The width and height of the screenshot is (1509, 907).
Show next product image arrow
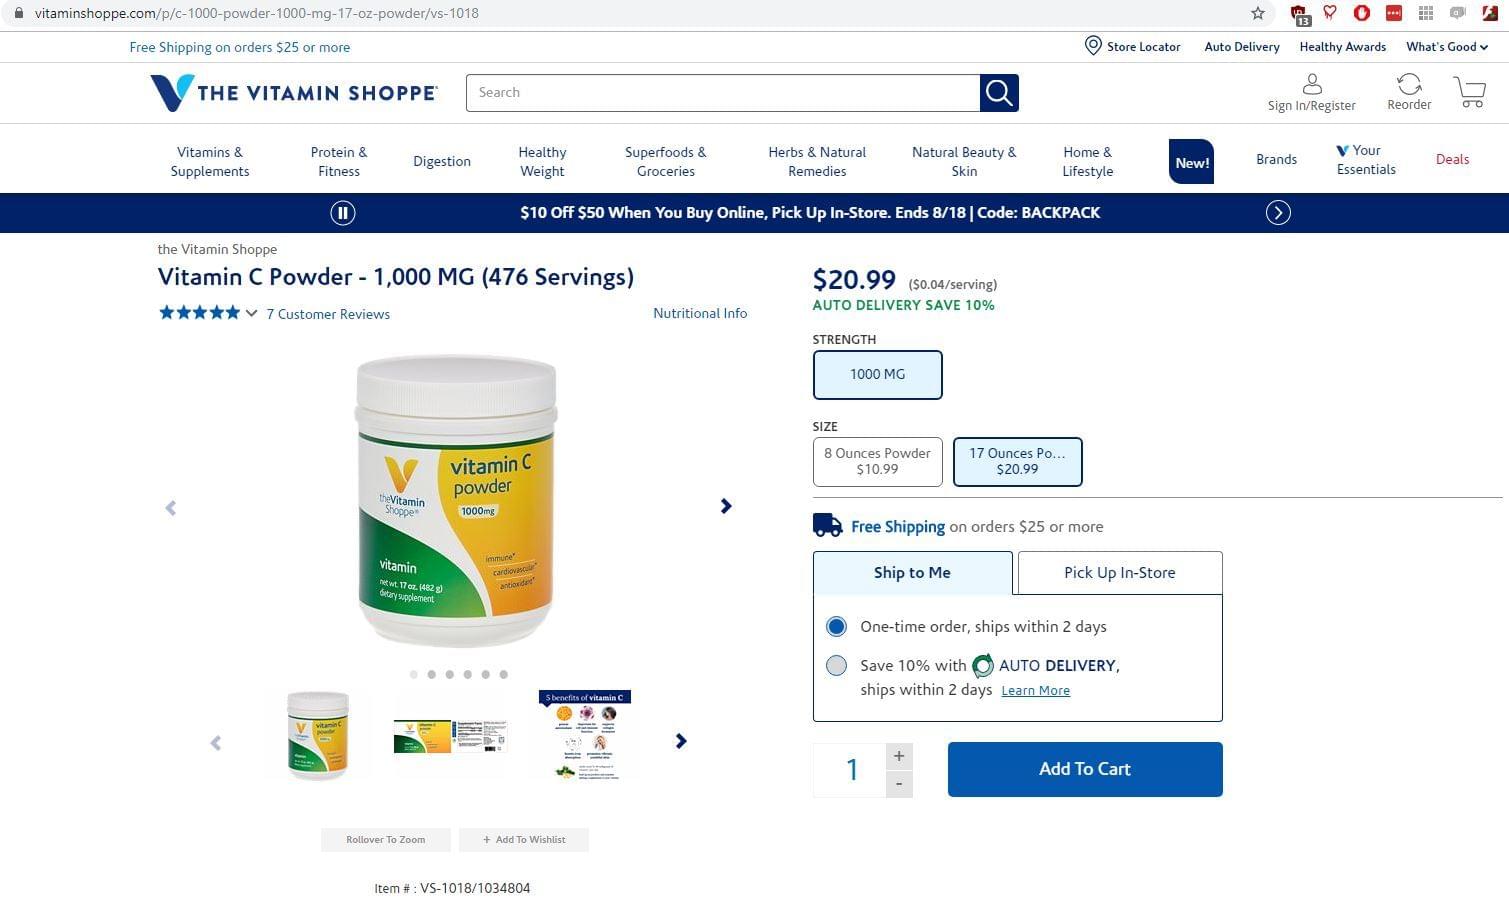pos(726,506)
